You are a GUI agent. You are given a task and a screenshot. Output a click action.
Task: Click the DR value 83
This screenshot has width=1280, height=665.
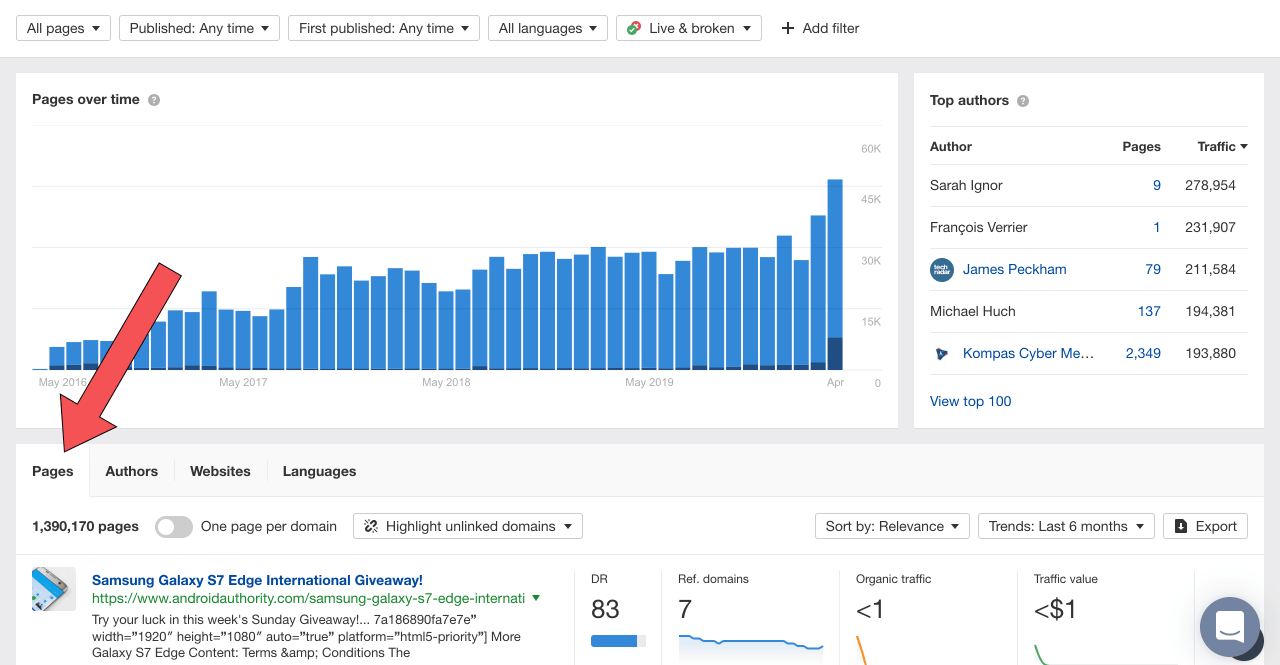tap(605, 609)
